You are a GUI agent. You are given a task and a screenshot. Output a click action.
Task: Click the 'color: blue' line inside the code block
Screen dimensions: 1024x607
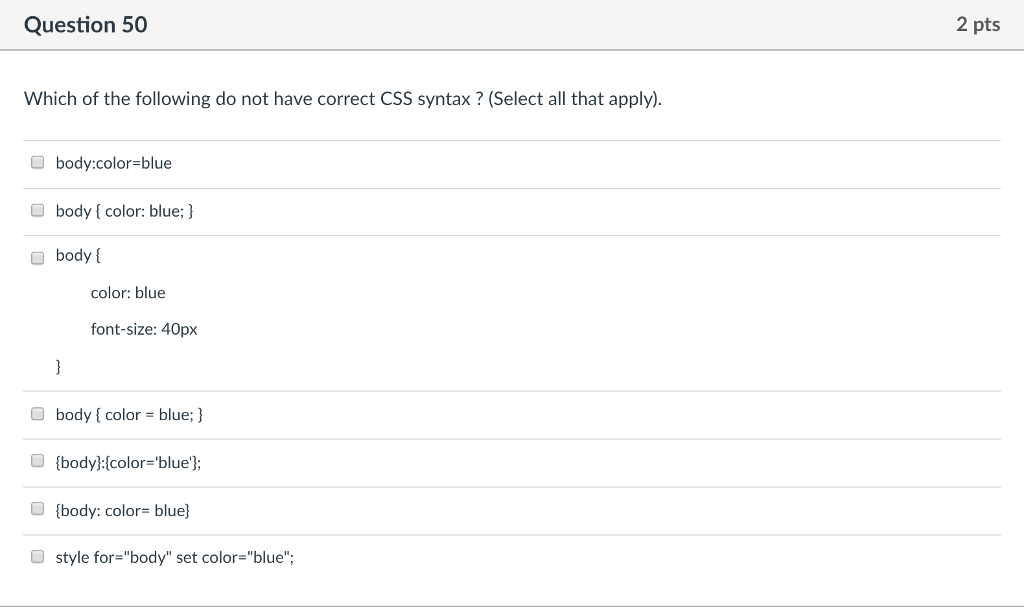click(x=127, y=292)
